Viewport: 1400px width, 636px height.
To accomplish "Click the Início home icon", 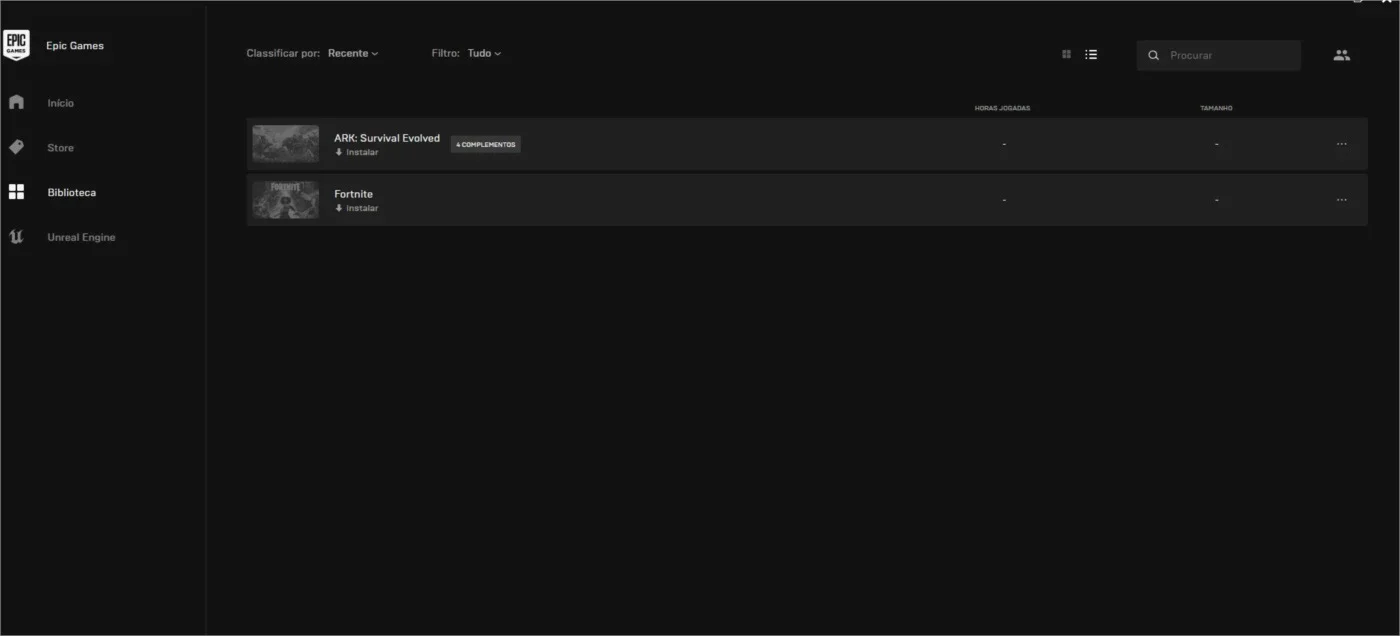I will click(x=16, y=102).
